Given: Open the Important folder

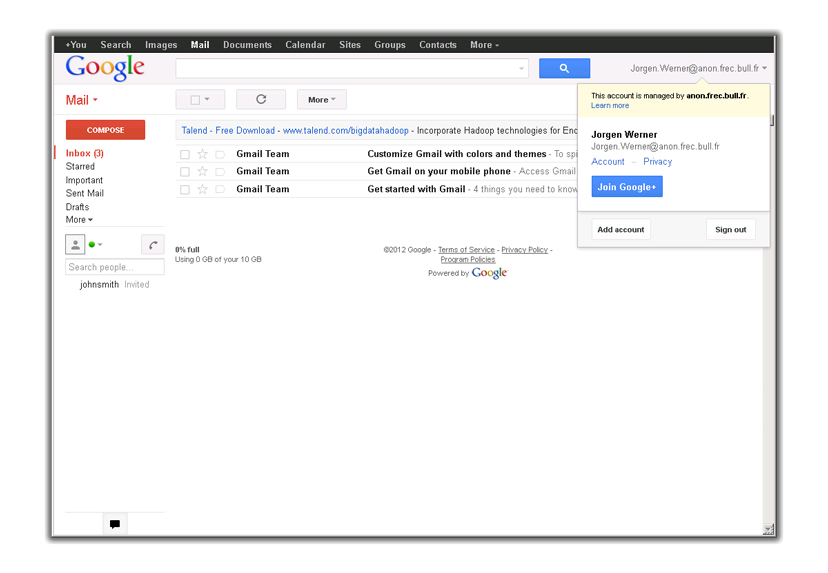Looking at the screenshot, I should pyautogui.click(x=84, y=180).
